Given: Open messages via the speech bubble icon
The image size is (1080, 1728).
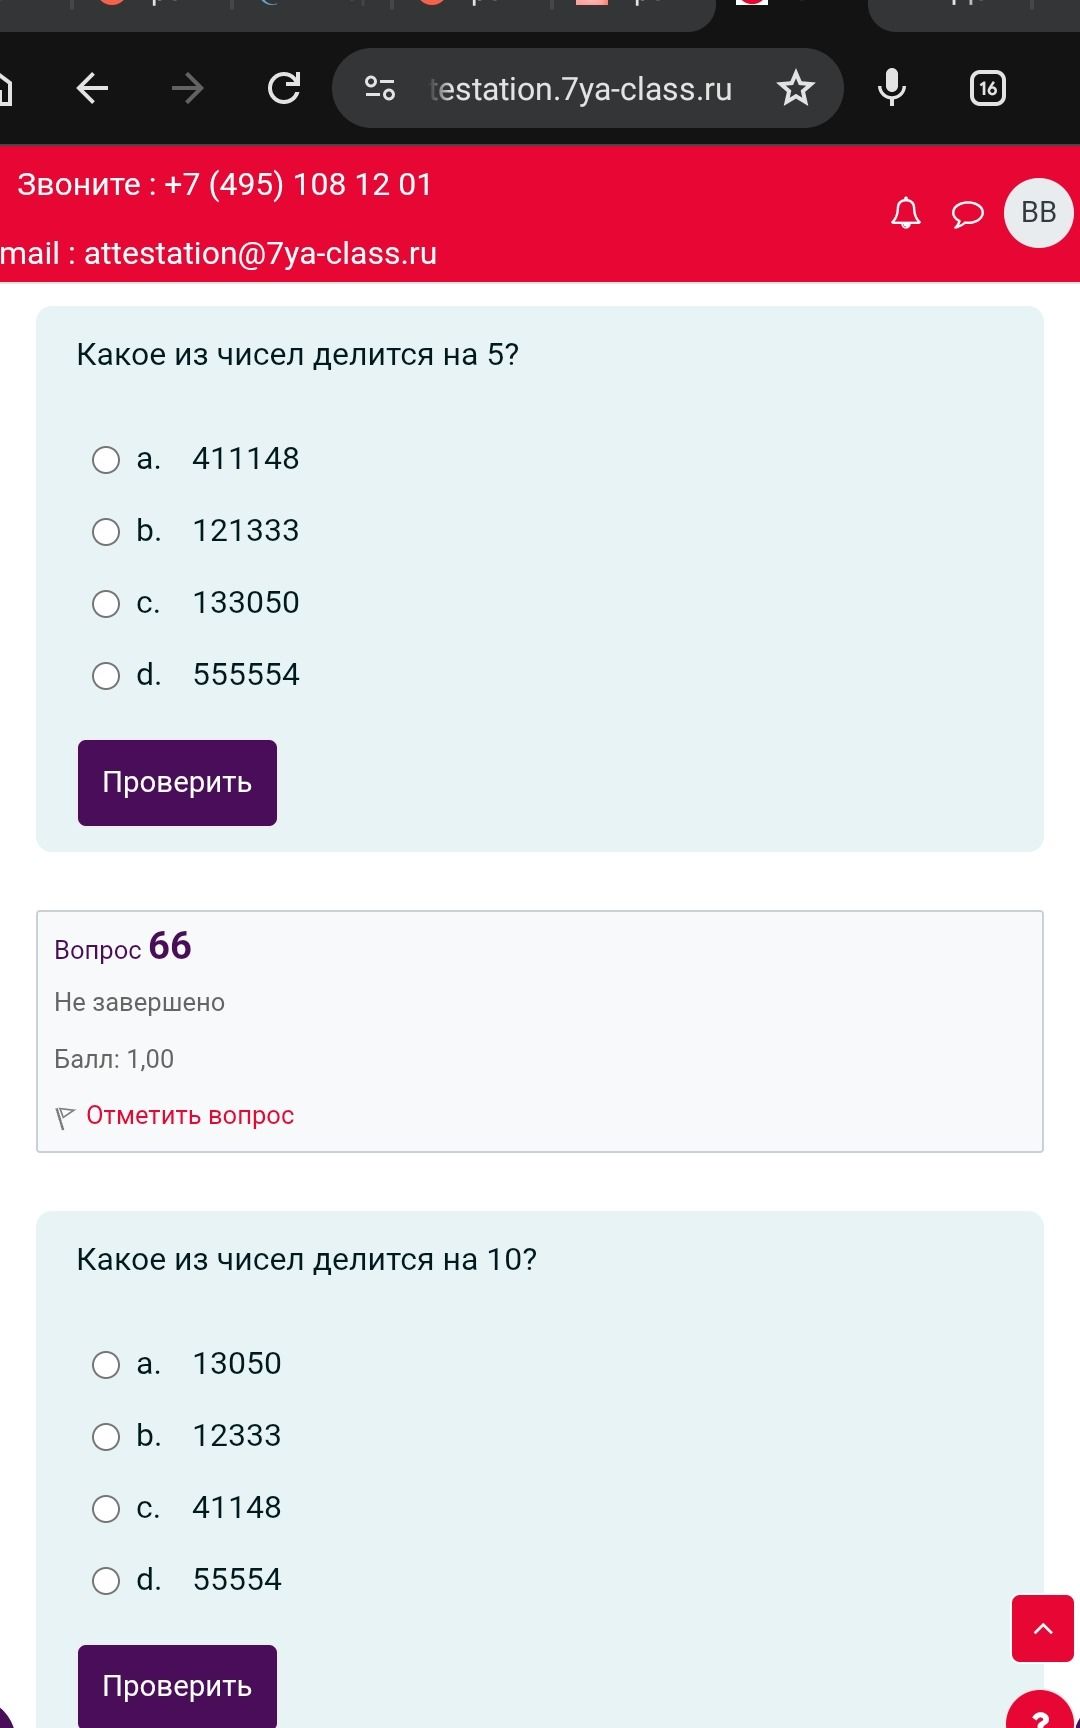Looking at the screenshot, I should pyautogui.click(x=967, y=214).
